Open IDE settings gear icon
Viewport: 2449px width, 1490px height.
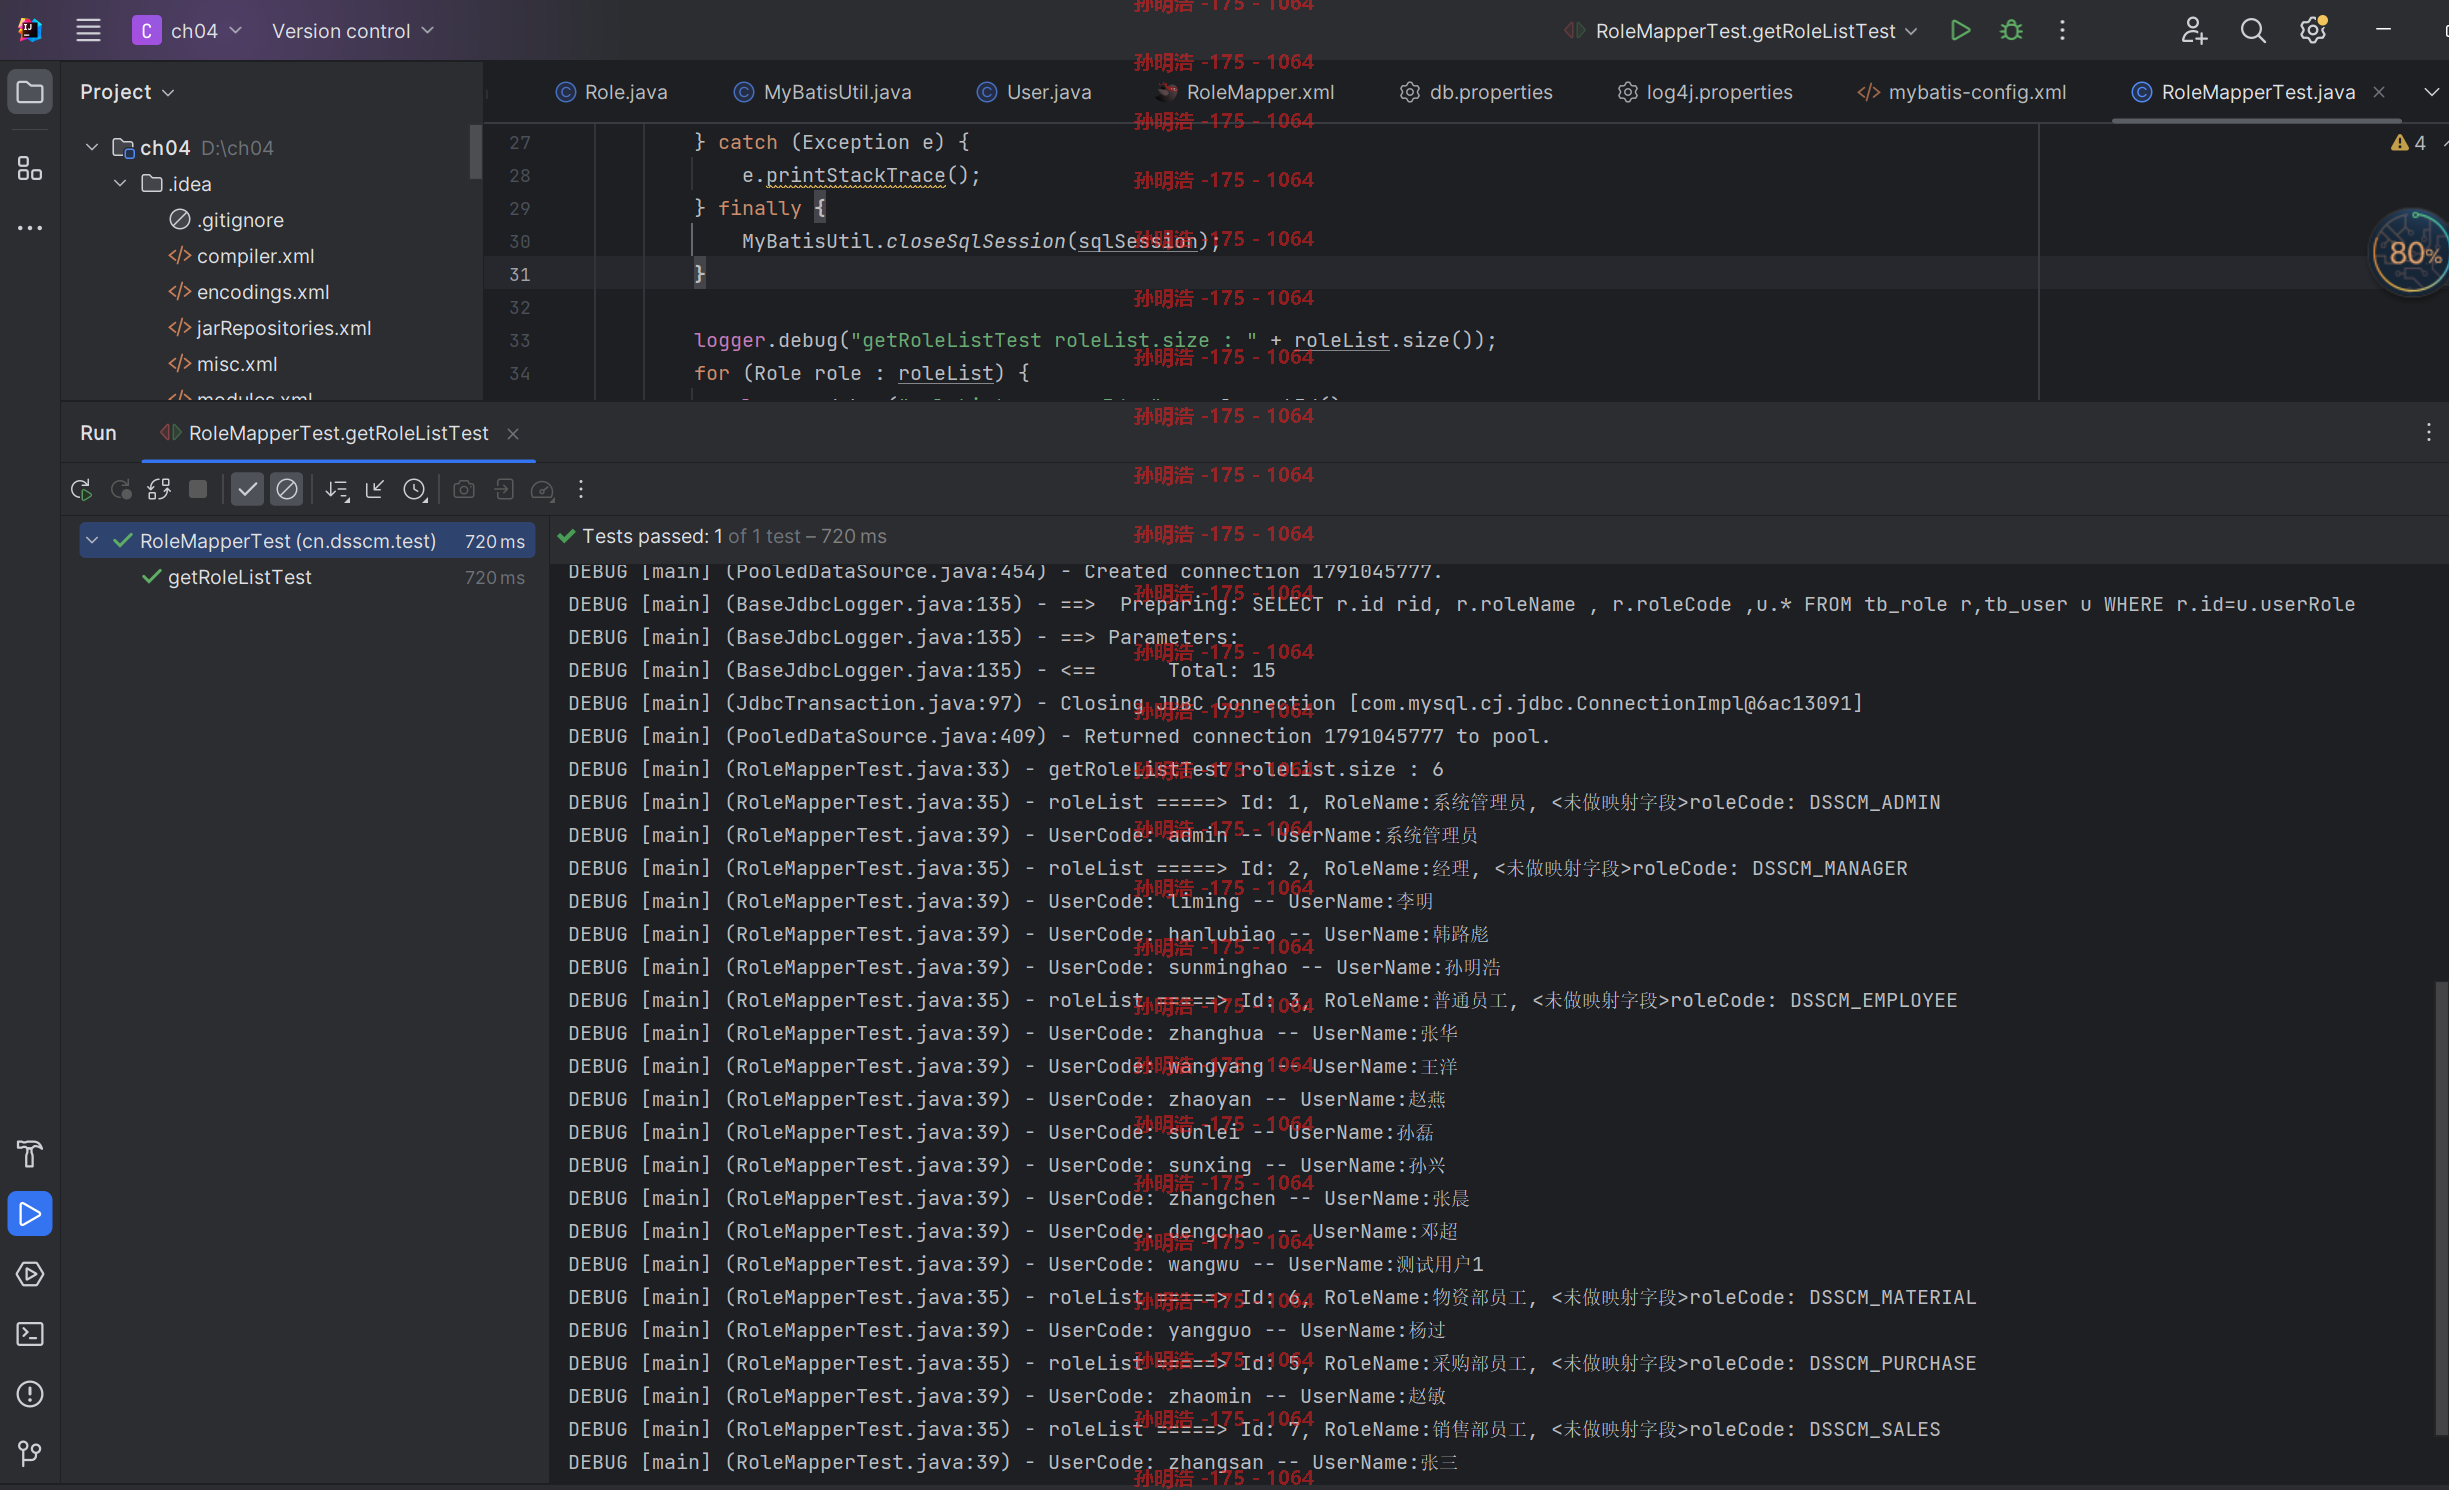2312,30
